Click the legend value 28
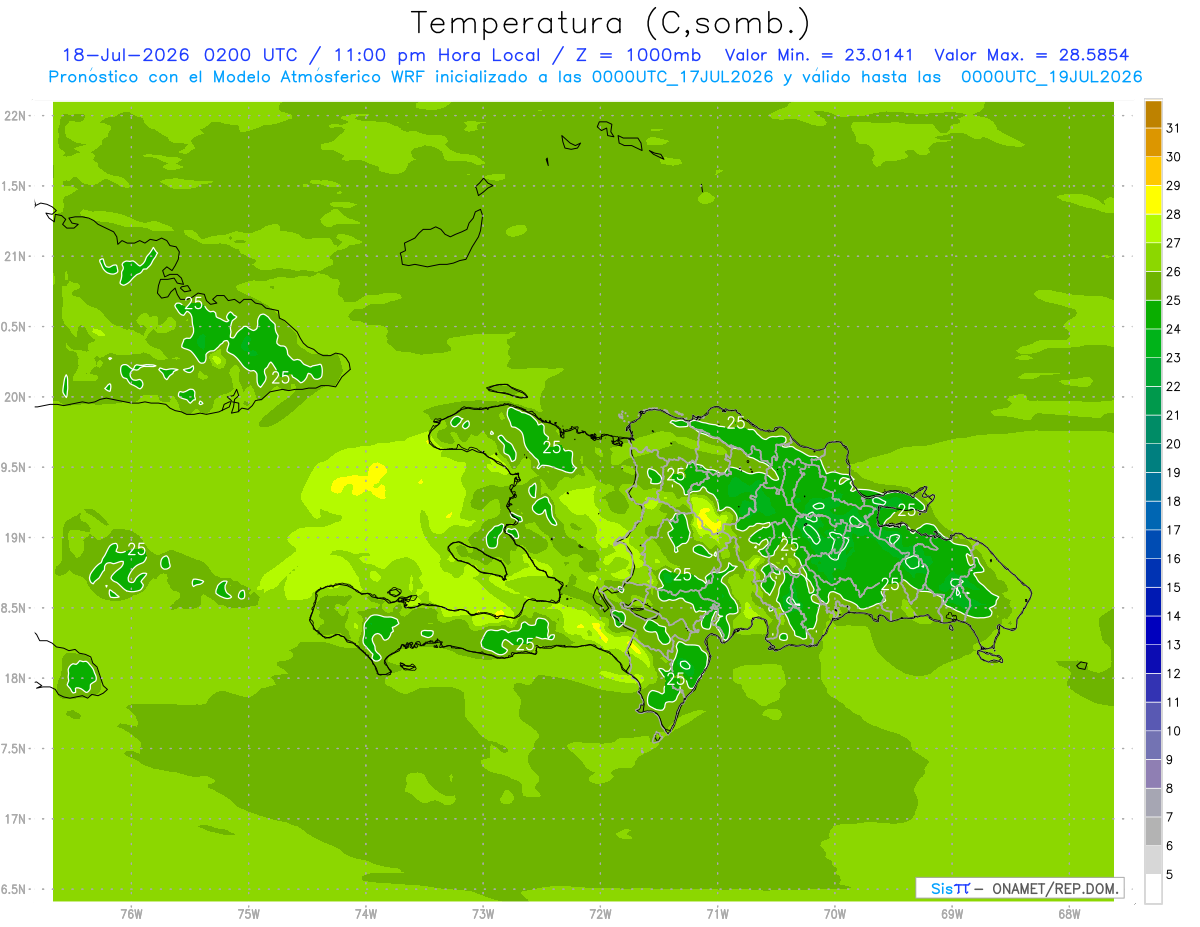 coord(1174,214)
